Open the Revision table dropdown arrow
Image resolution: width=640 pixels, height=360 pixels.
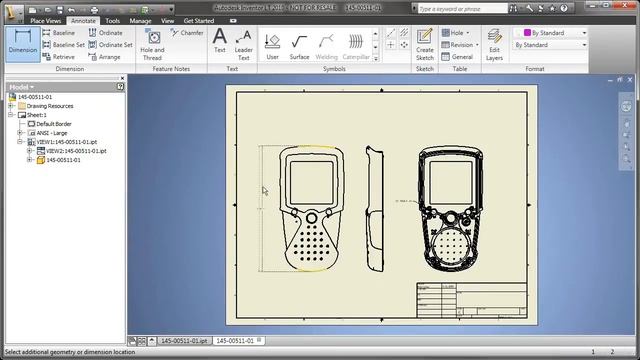pos(477,45)
